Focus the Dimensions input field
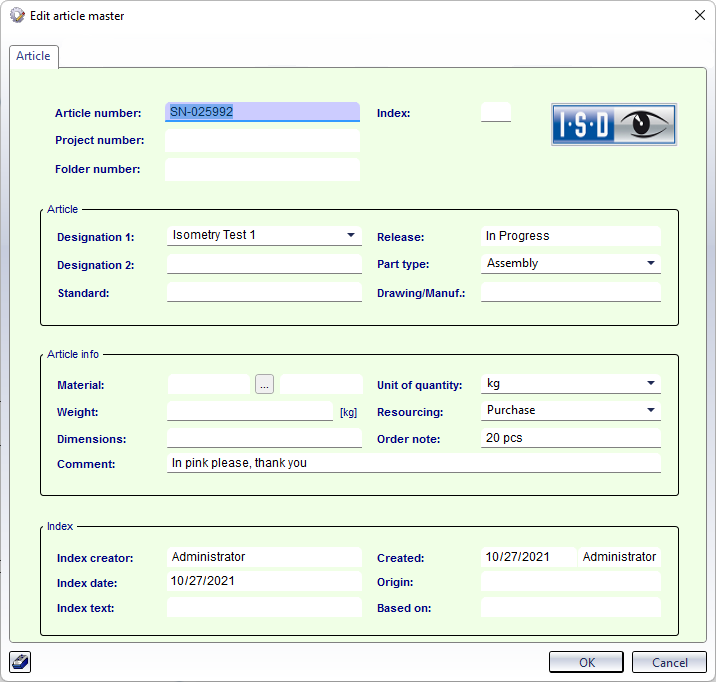Viewport: 716px width, 682px height. [264, 438]
